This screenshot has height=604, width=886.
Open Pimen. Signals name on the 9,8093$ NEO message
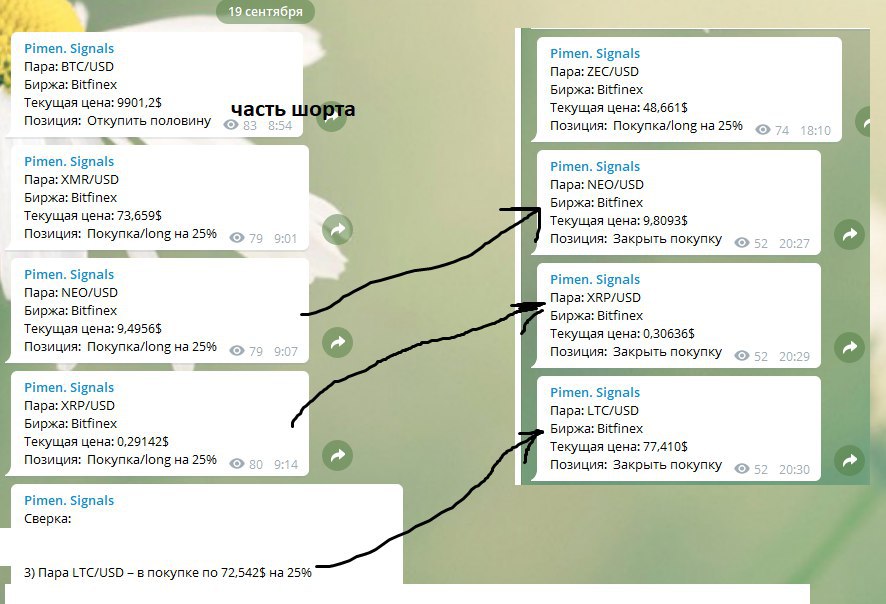pos(595,167)
